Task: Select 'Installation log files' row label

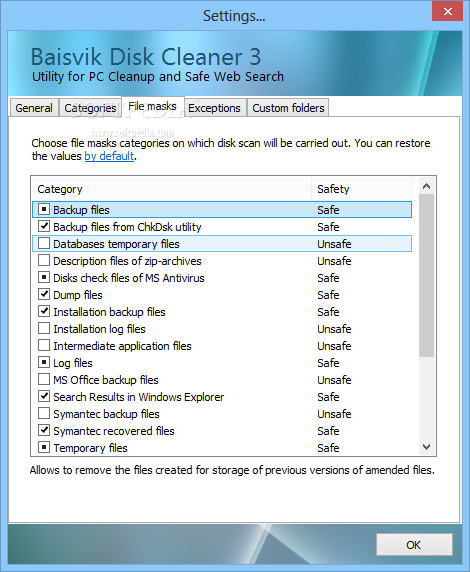Action: [99, 329]
